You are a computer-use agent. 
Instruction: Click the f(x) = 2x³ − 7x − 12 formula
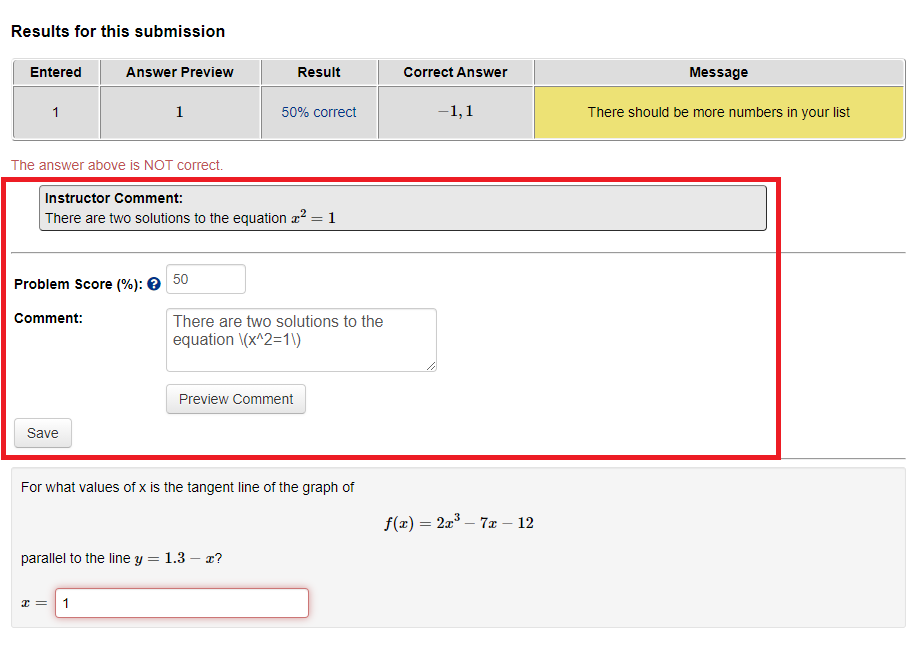(x=459, y=522)
